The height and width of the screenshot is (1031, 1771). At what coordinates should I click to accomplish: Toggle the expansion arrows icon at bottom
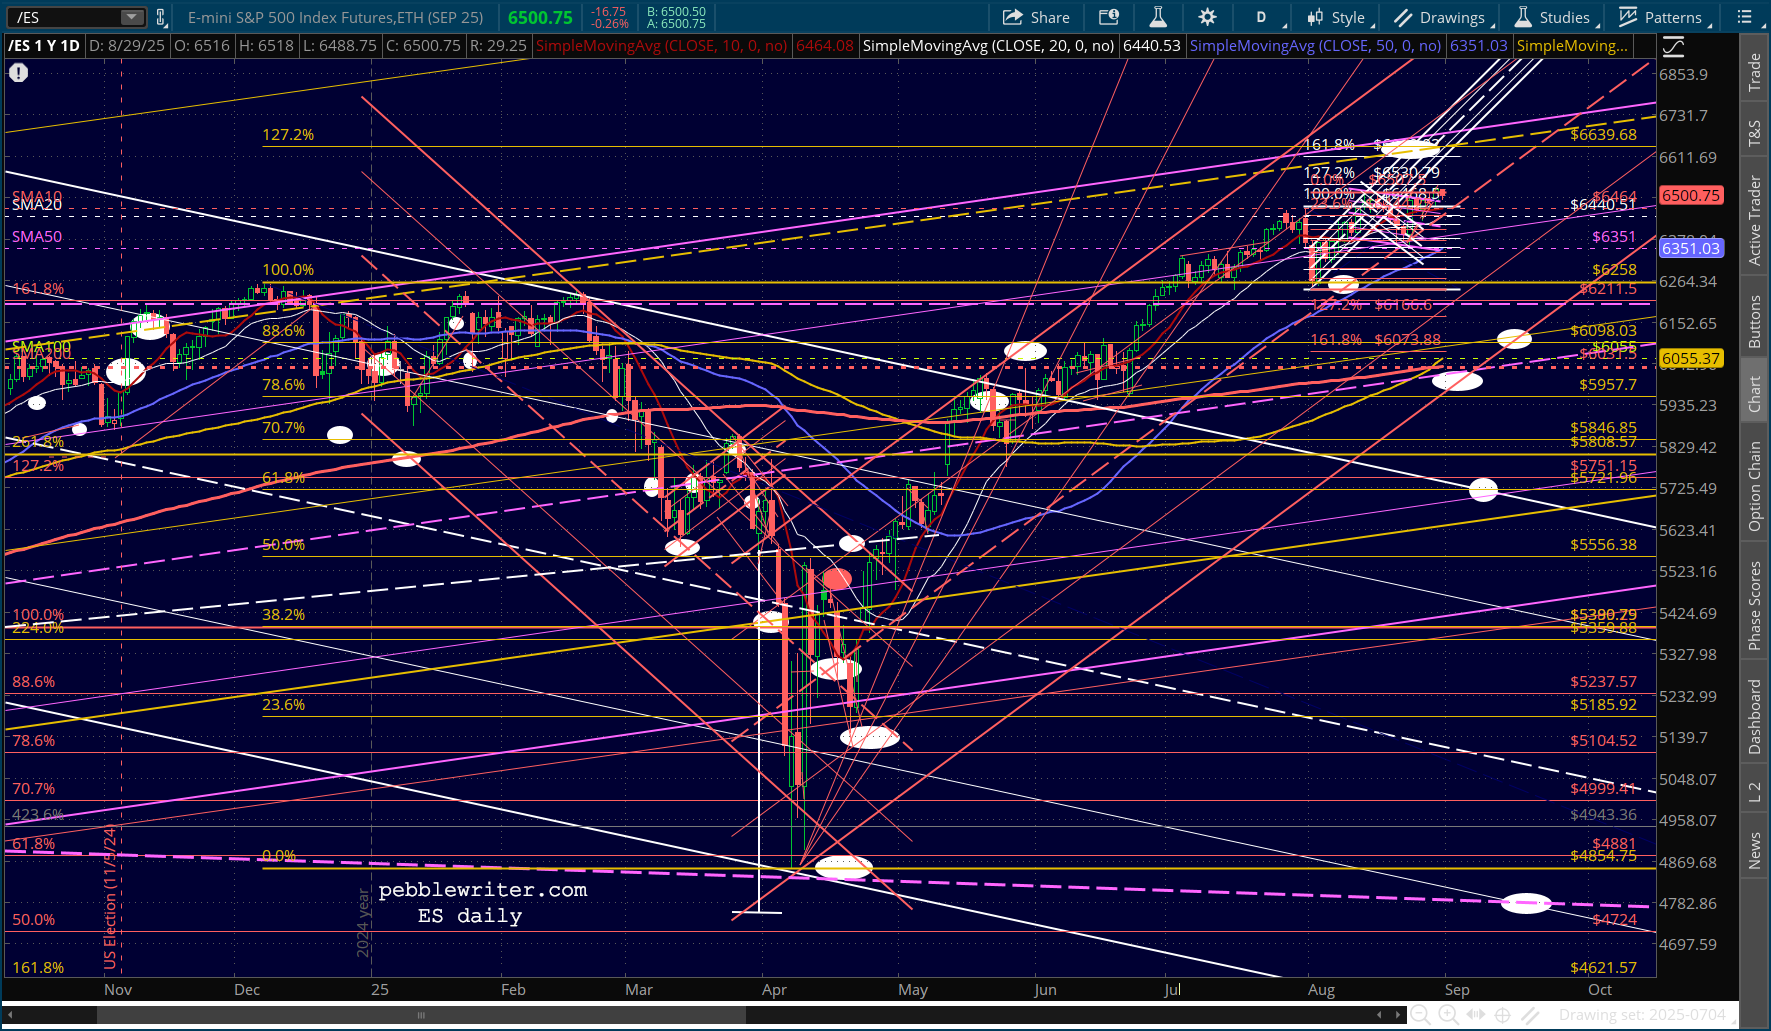coord(1475,1015)
